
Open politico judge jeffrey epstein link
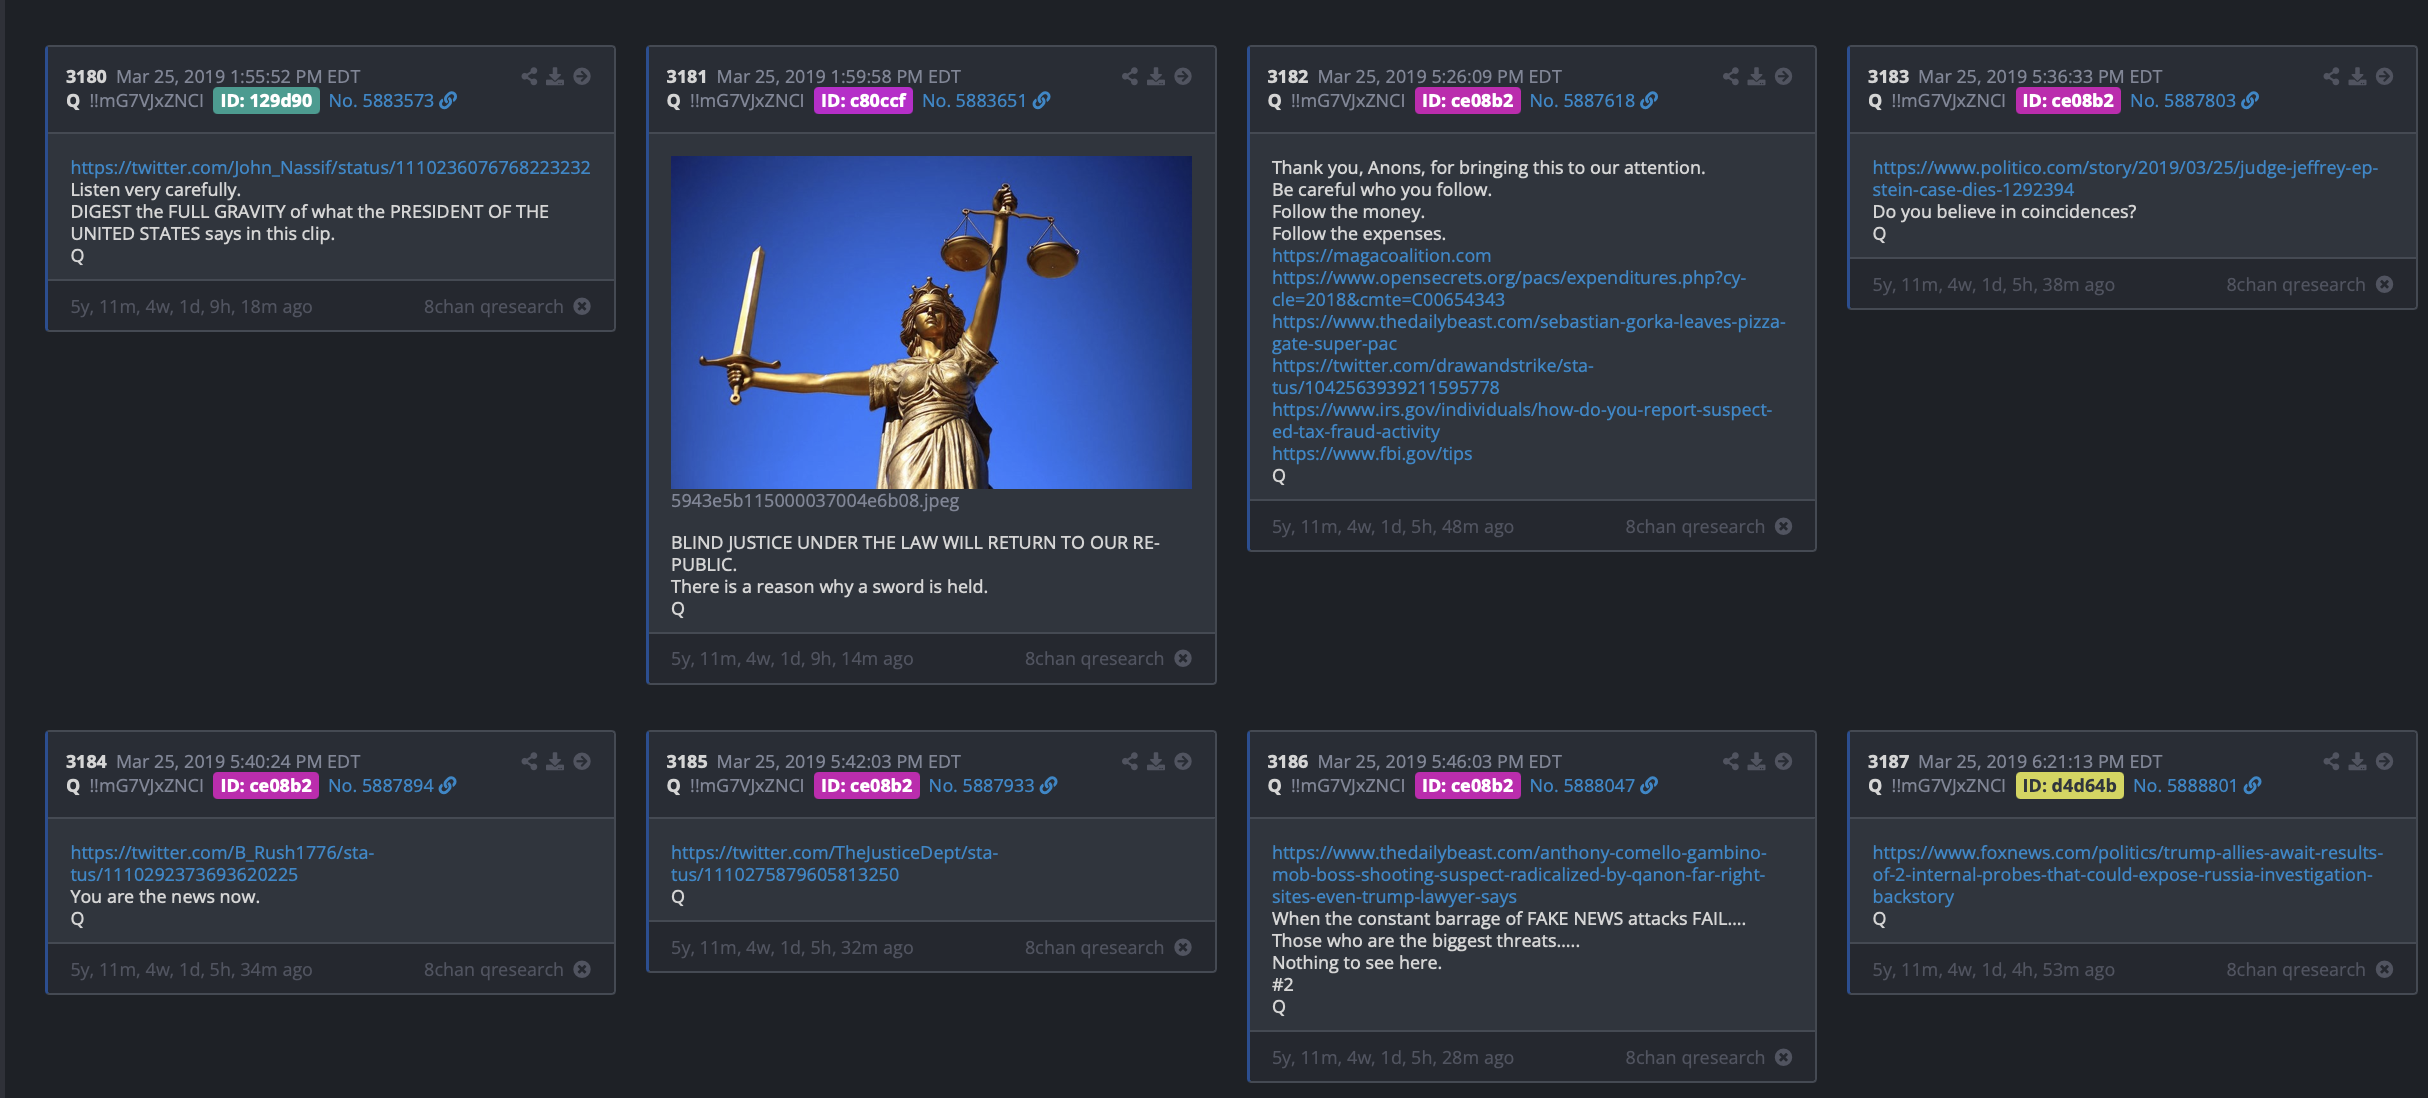click(2125, 178)
